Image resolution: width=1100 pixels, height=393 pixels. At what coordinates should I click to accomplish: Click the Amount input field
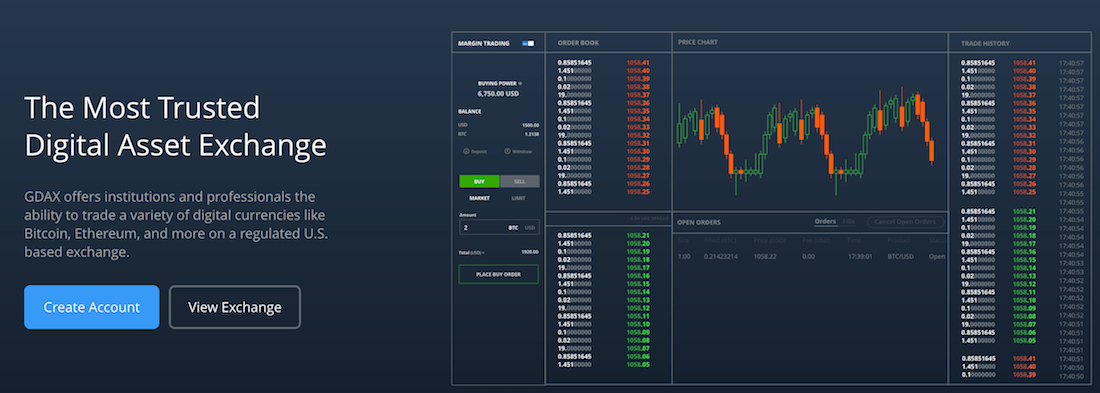(499, 227)
